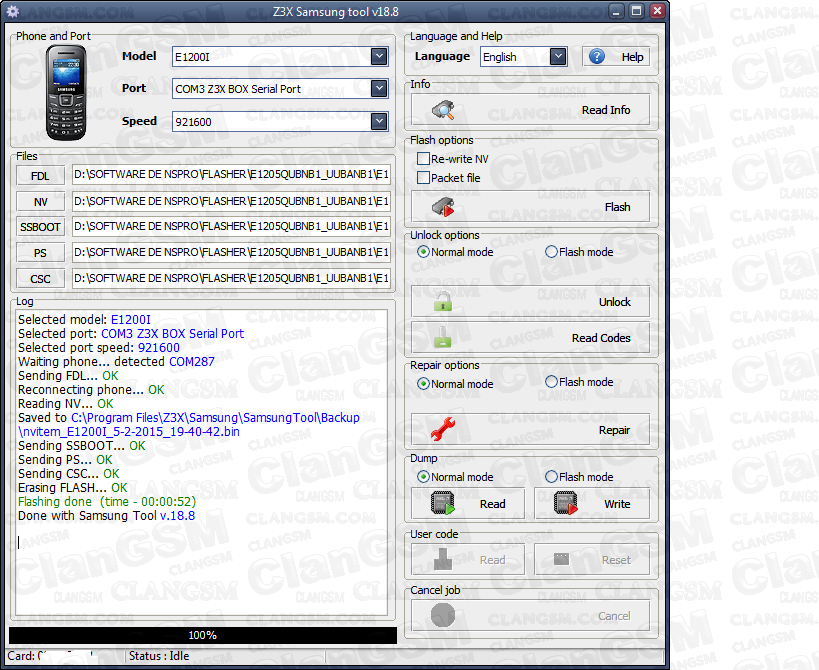Click the 'Selected port speed: 921600' log line
Image resolution: width=819 pixels, height=670 pixels.
pyautogui.click(x=99, y=348)
